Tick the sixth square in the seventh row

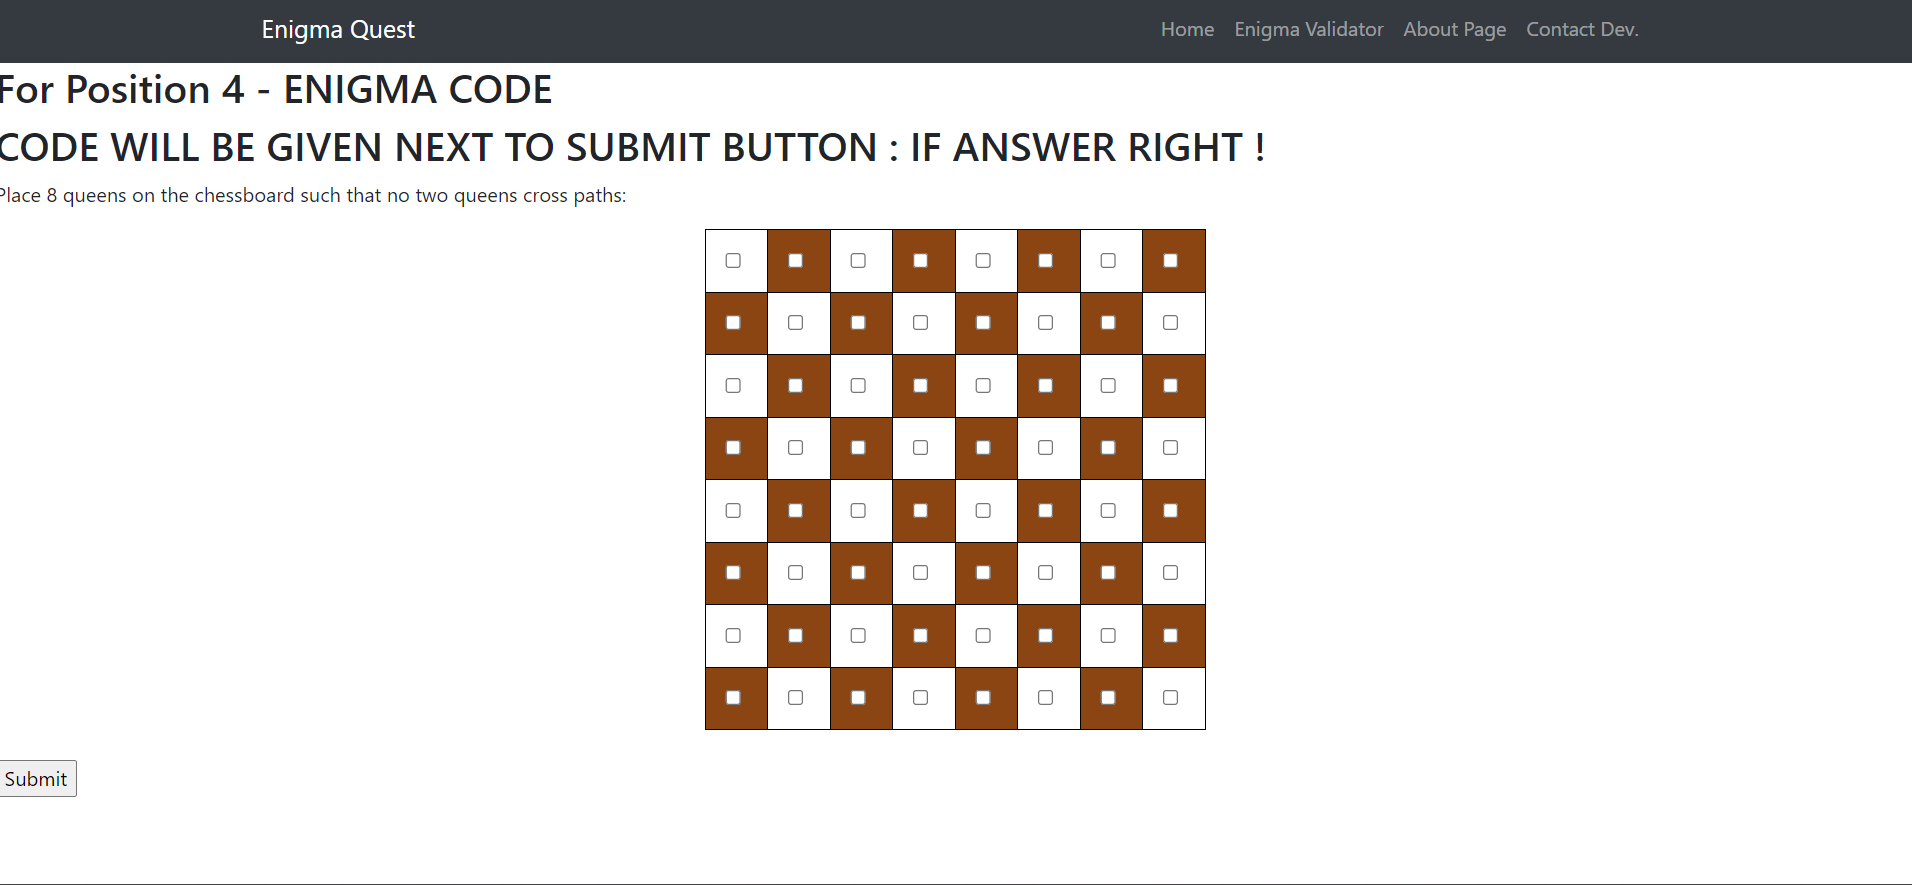click(x=1046, y=635)
